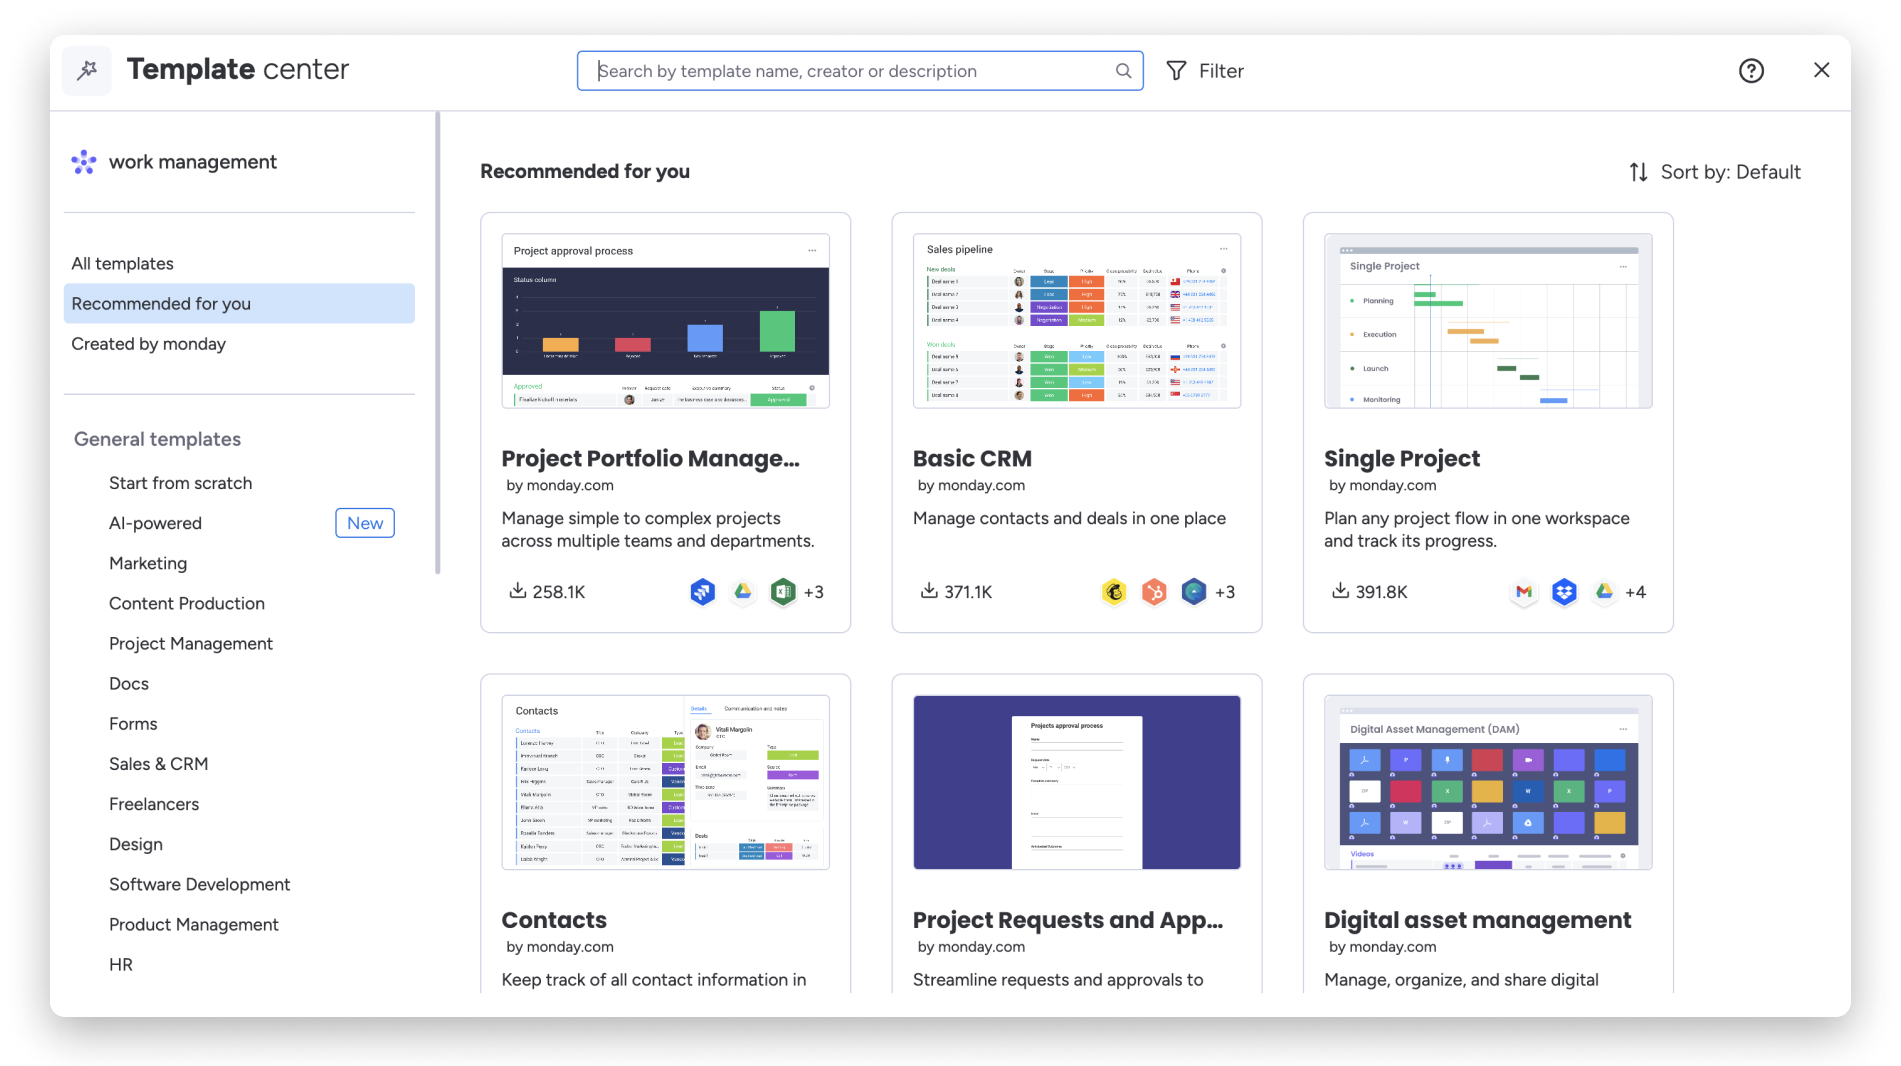
Task: Open Software Development category
Action: (200, 884)
